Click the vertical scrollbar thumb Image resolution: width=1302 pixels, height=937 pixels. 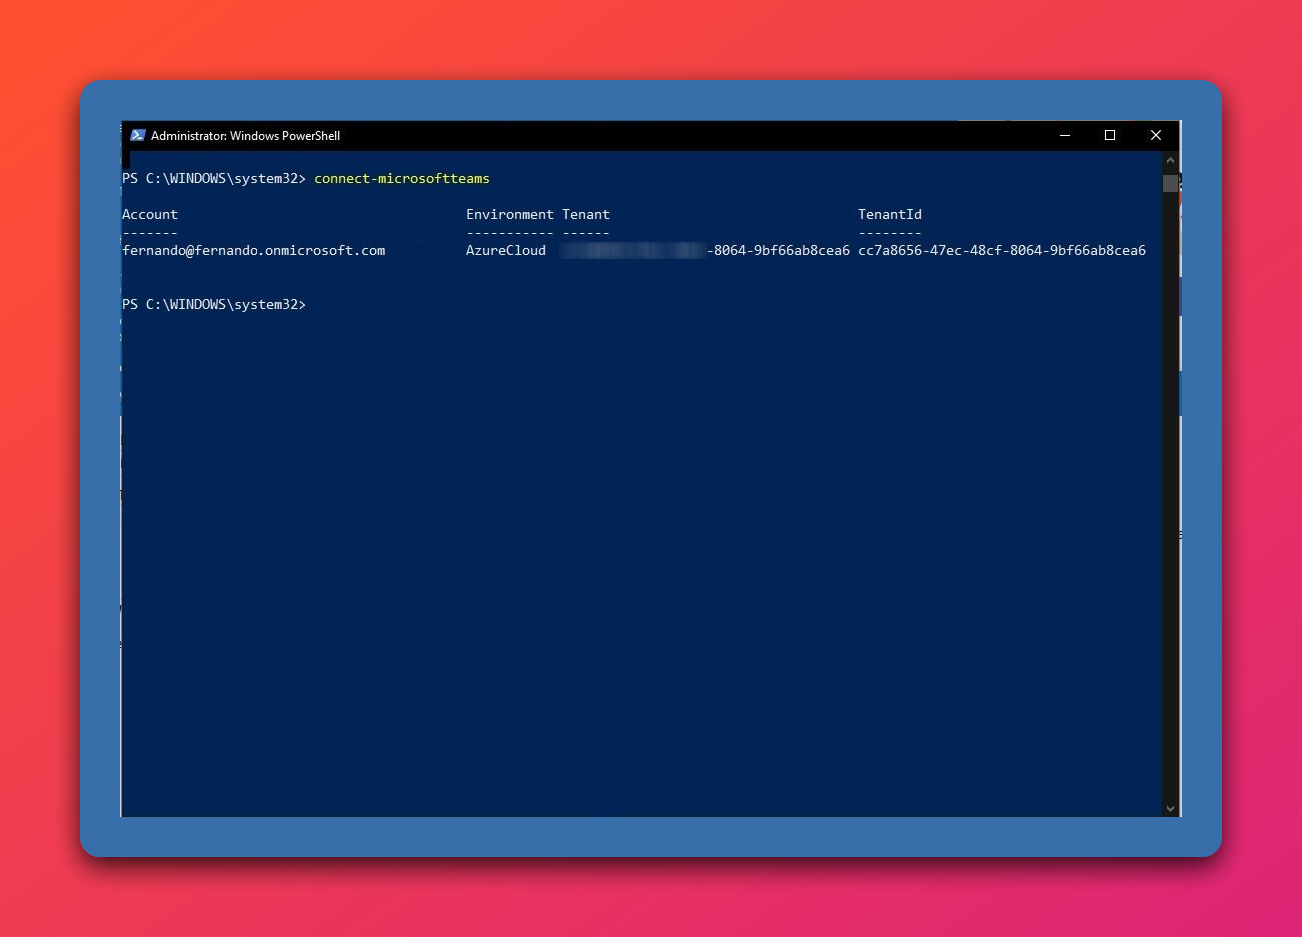tap(1170, 183)
